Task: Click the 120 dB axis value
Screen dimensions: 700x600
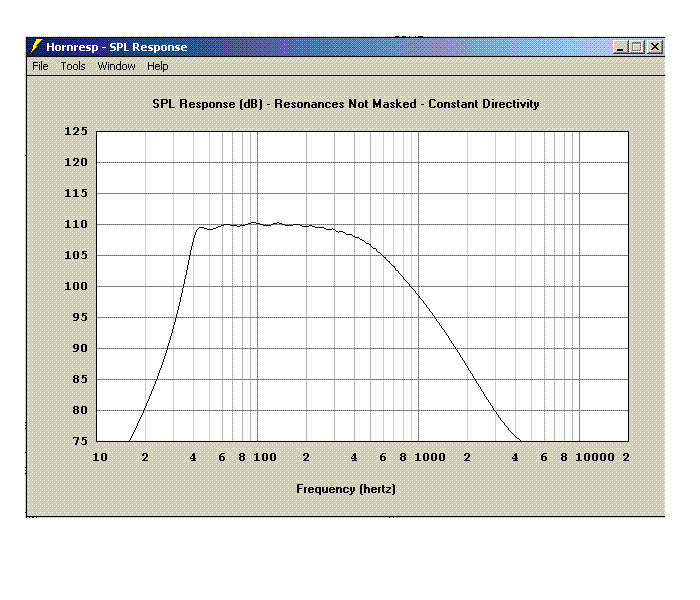Action: tap(76, 162)
